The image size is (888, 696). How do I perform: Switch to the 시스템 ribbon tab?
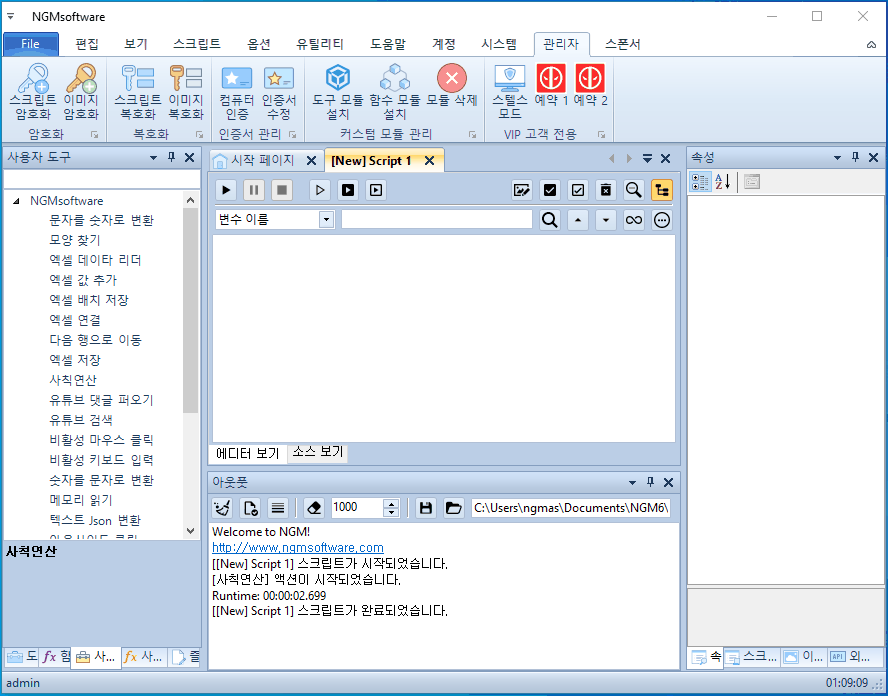point(499,44)
